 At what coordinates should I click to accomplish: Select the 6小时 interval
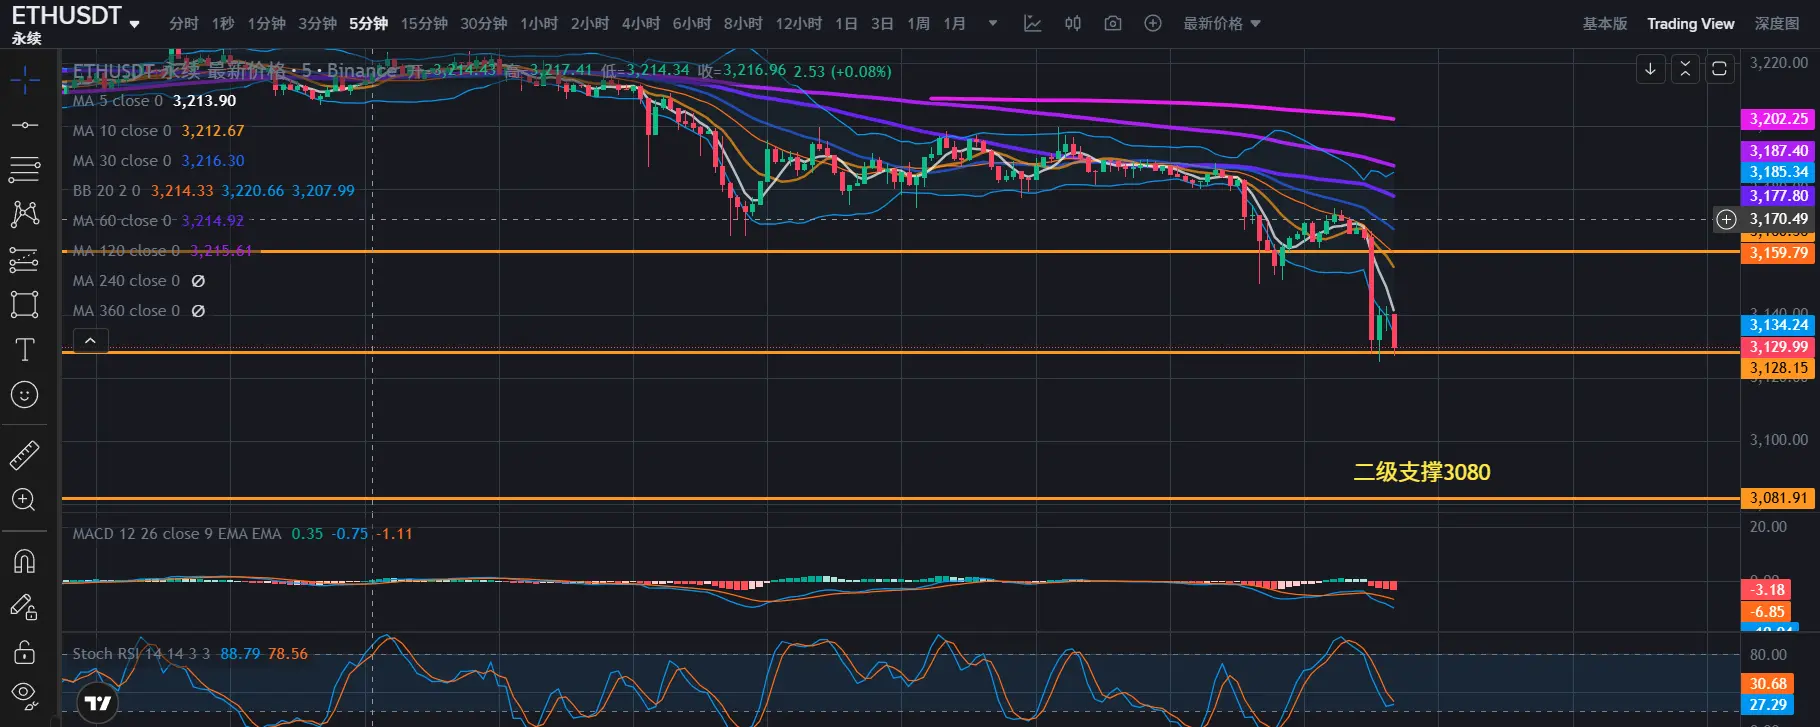692,23
